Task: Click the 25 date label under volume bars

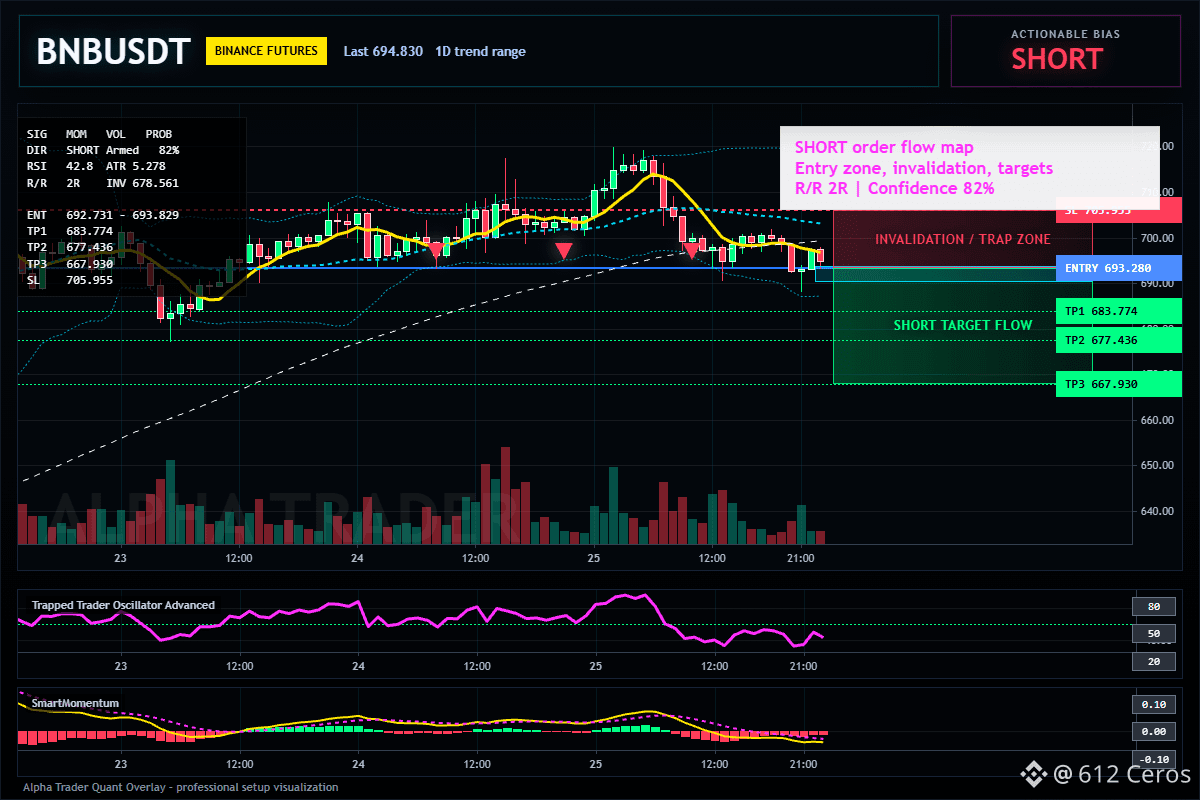Action: tap(595, 558)
